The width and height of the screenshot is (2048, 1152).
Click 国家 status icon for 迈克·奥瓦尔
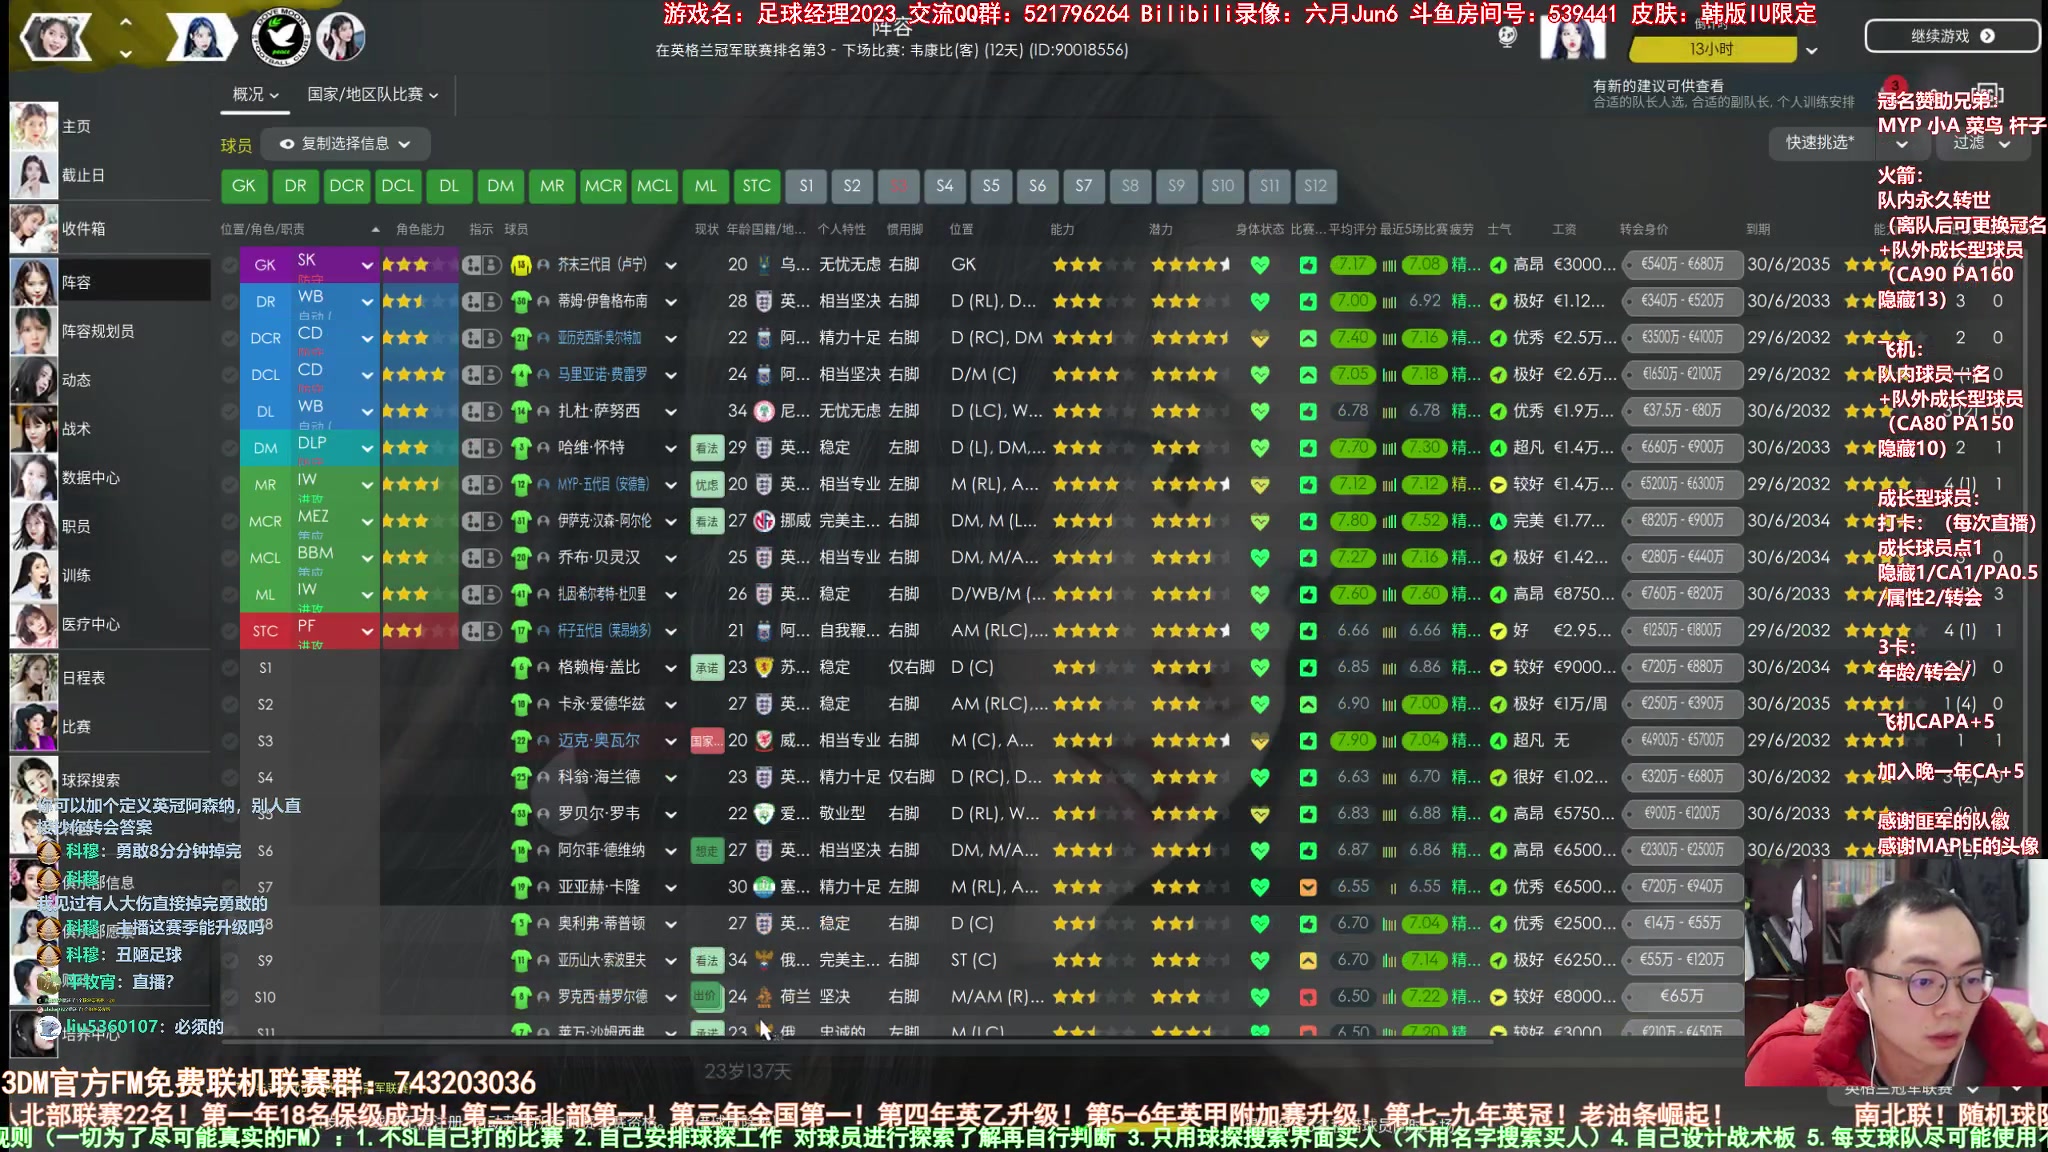click(707, 741)
